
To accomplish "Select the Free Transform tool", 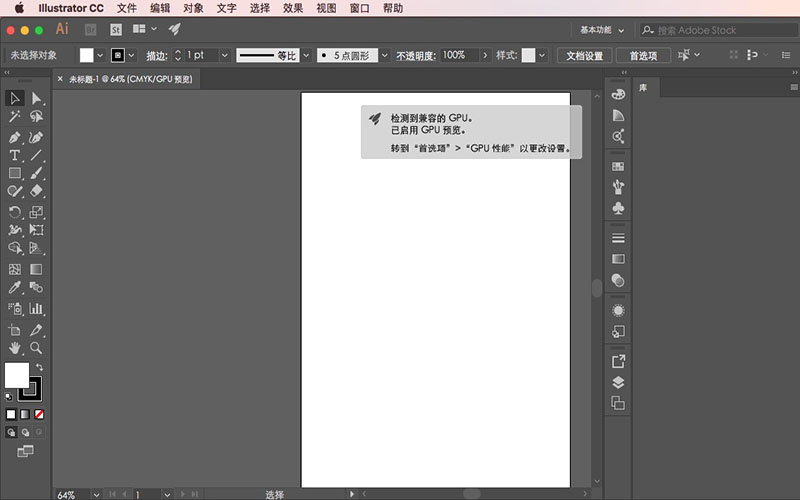I will [36, 230].
